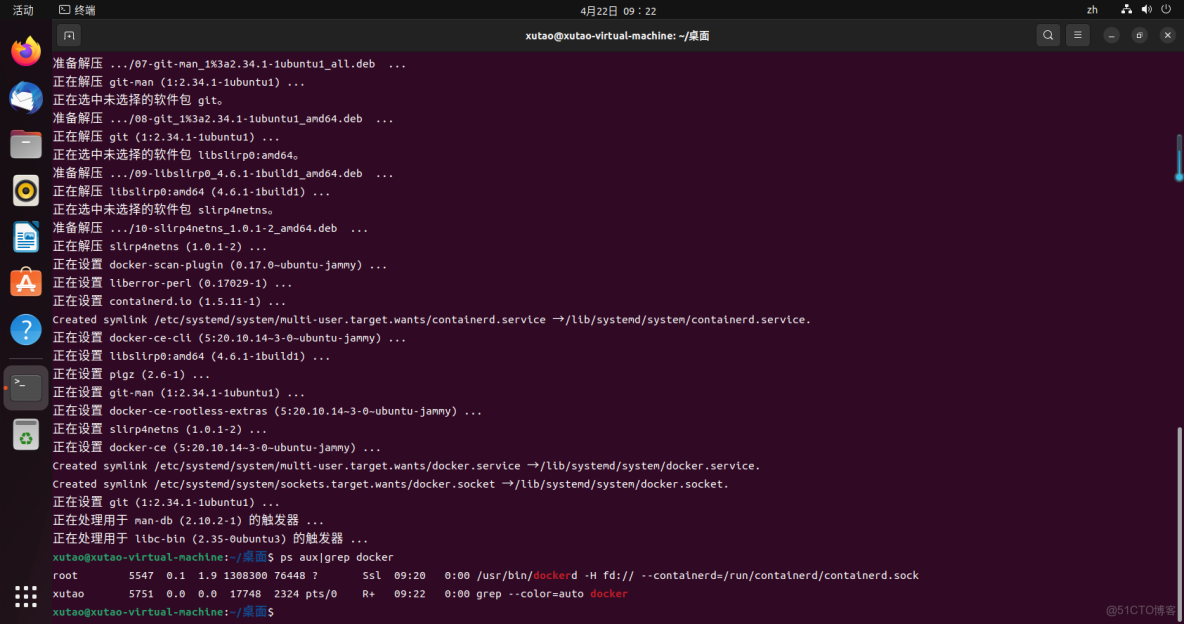The image size is (1184, 624).
Task: Close the terminal window
Action: [1167, 36]
